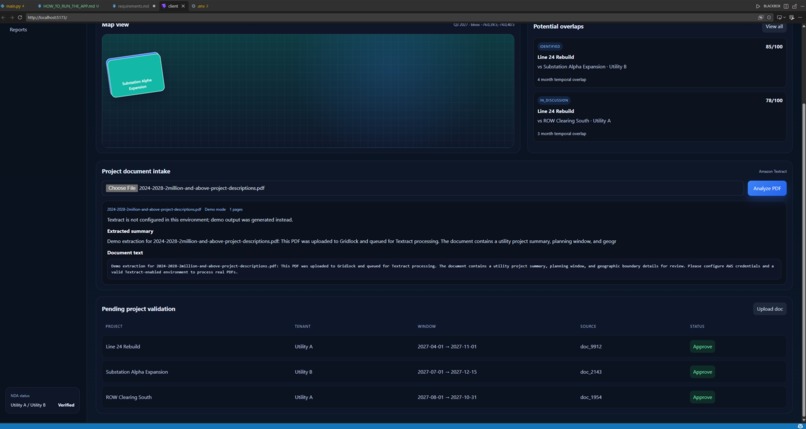This screenshot has height=429, width=806.
Task: Close the client tab
Action: (x=183, y=6)
